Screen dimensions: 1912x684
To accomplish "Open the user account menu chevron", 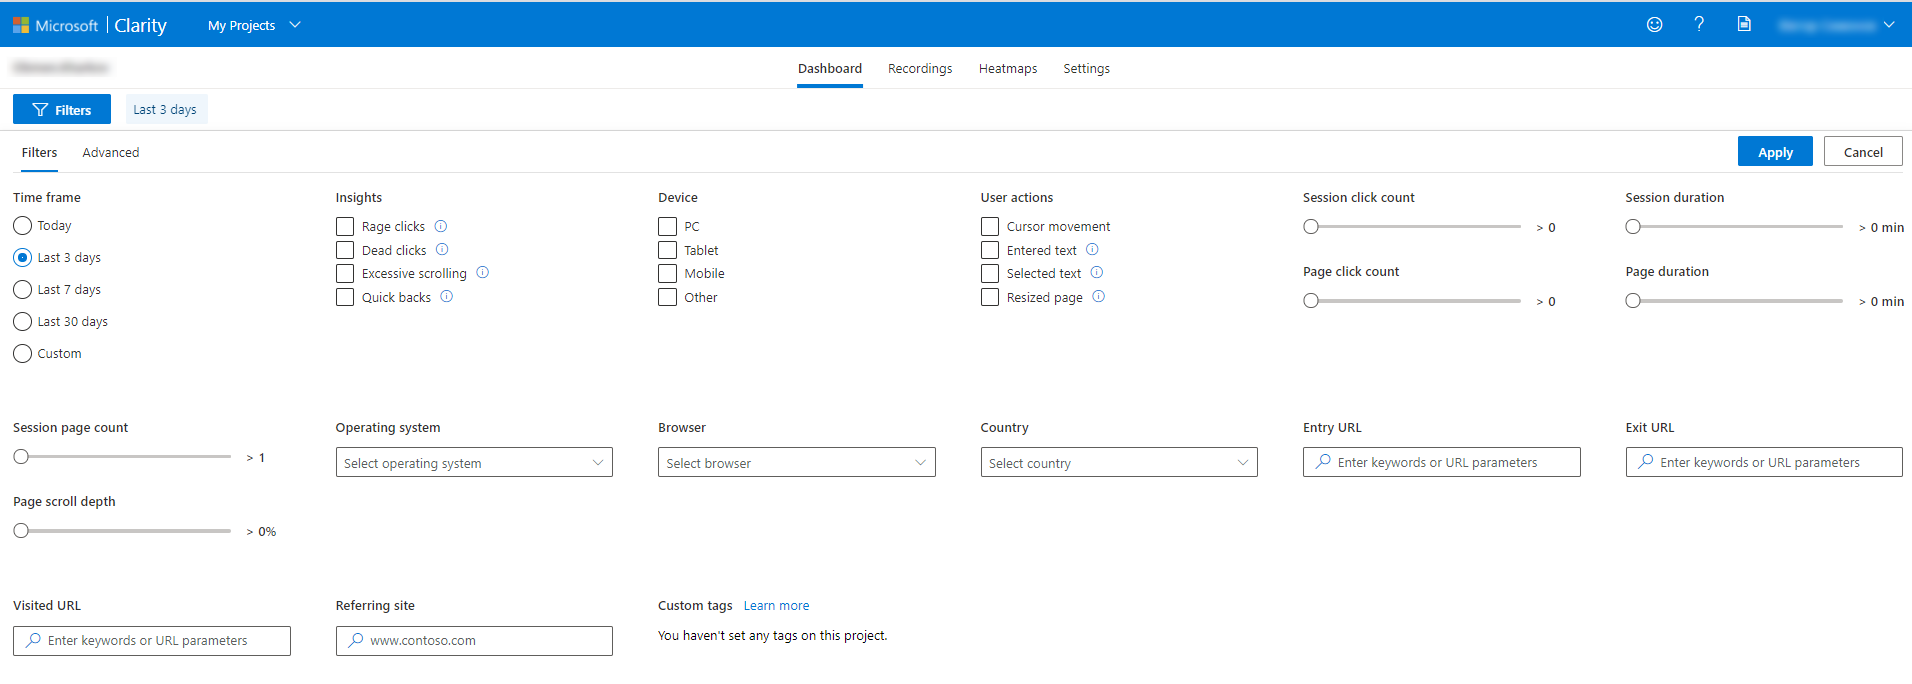I will (x=1888, y=25).
